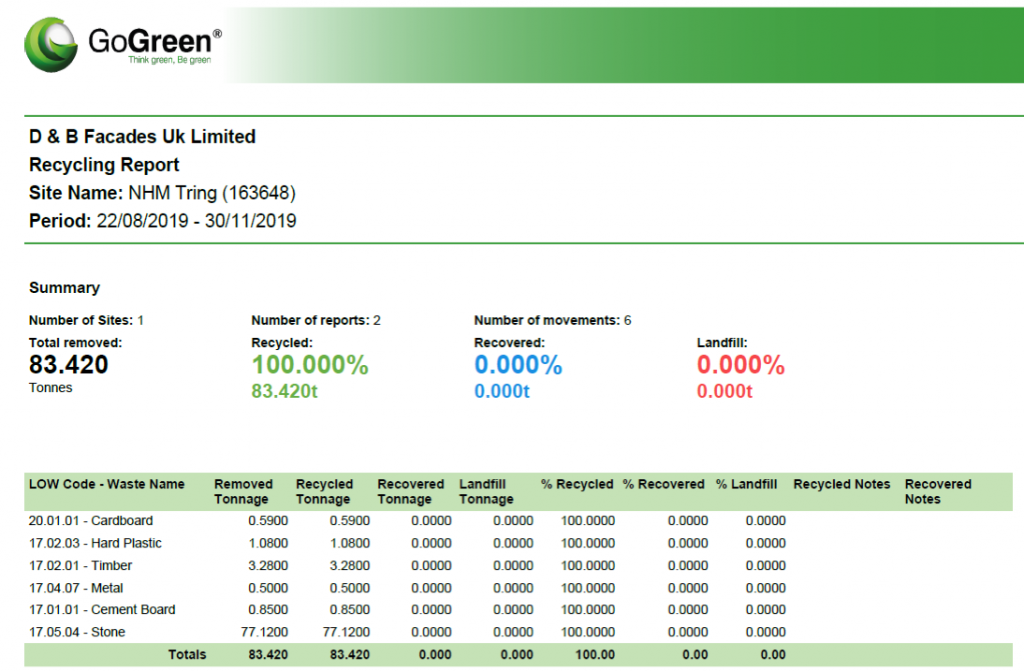Select the '17.02.01 - Timber' row label
The height and width of the screenshot is (672, 1024).
pos(80,565)
